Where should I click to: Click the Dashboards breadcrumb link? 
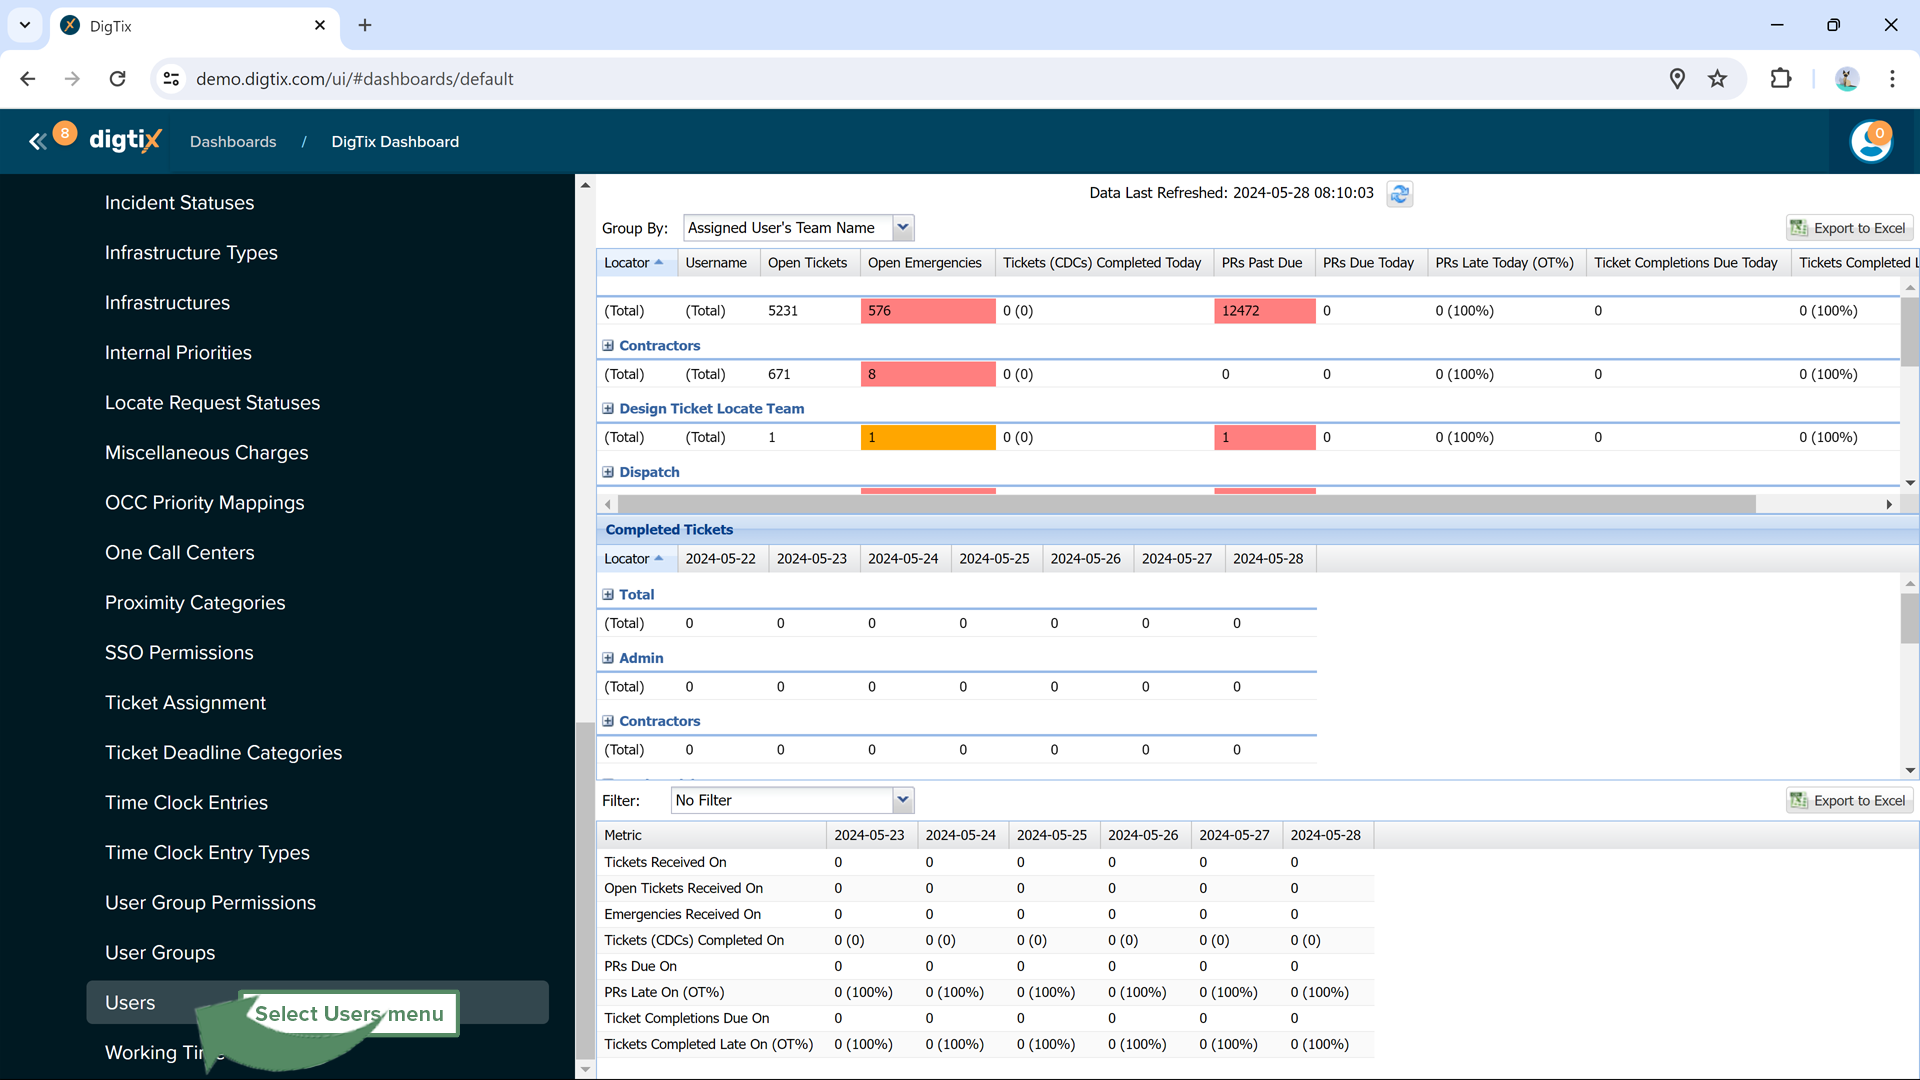233,142
